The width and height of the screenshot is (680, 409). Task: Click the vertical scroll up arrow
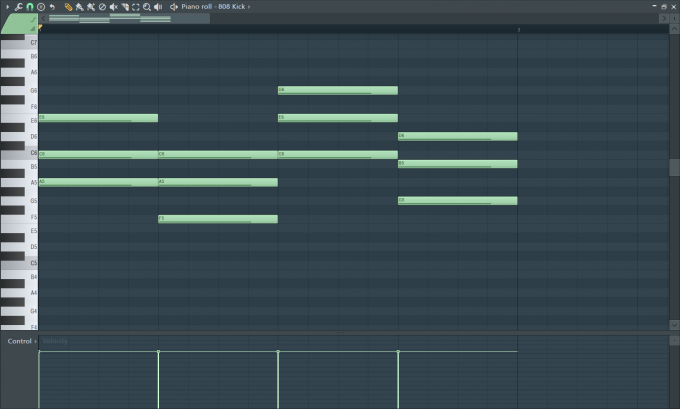674,29
